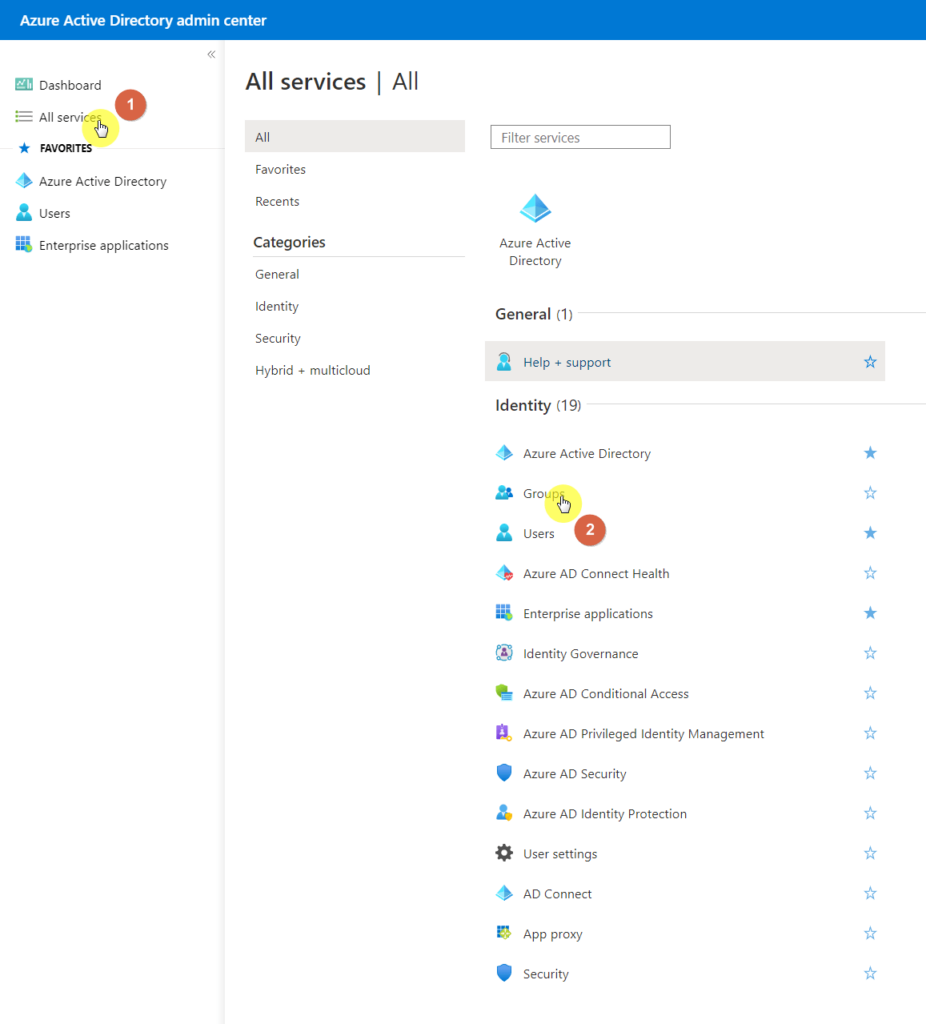This screenshot has width=926, height=1024.
Task: Click the Filter services search box
Action: tap(581, 137)
